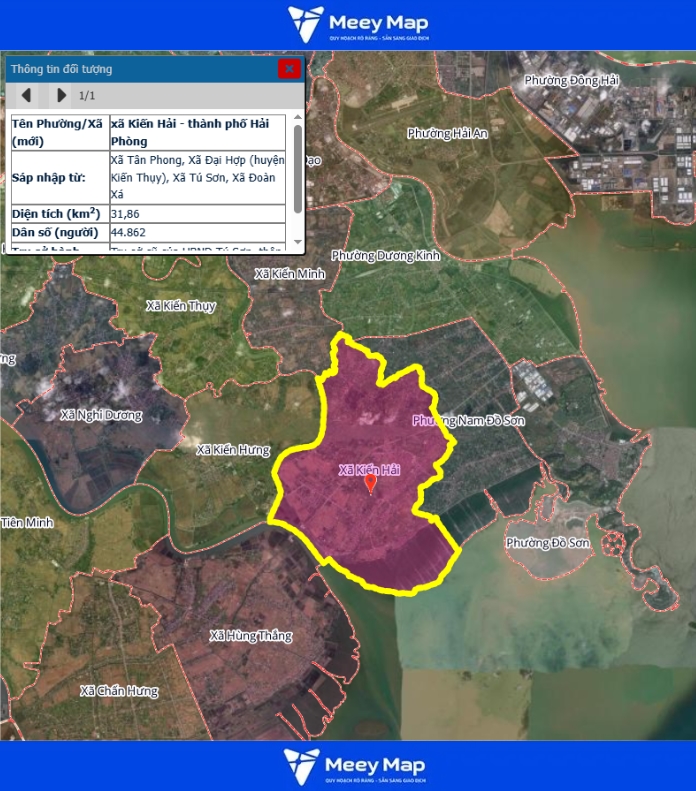The width and height of the screenshot is (696, 791).
Task: Click the Meey Map logo at bottom
Action: [x=357, y=765]
